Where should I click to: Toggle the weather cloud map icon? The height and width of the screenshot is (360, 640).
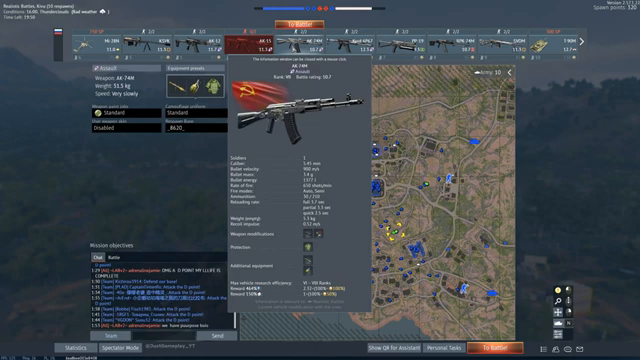(x=558, y=323)
